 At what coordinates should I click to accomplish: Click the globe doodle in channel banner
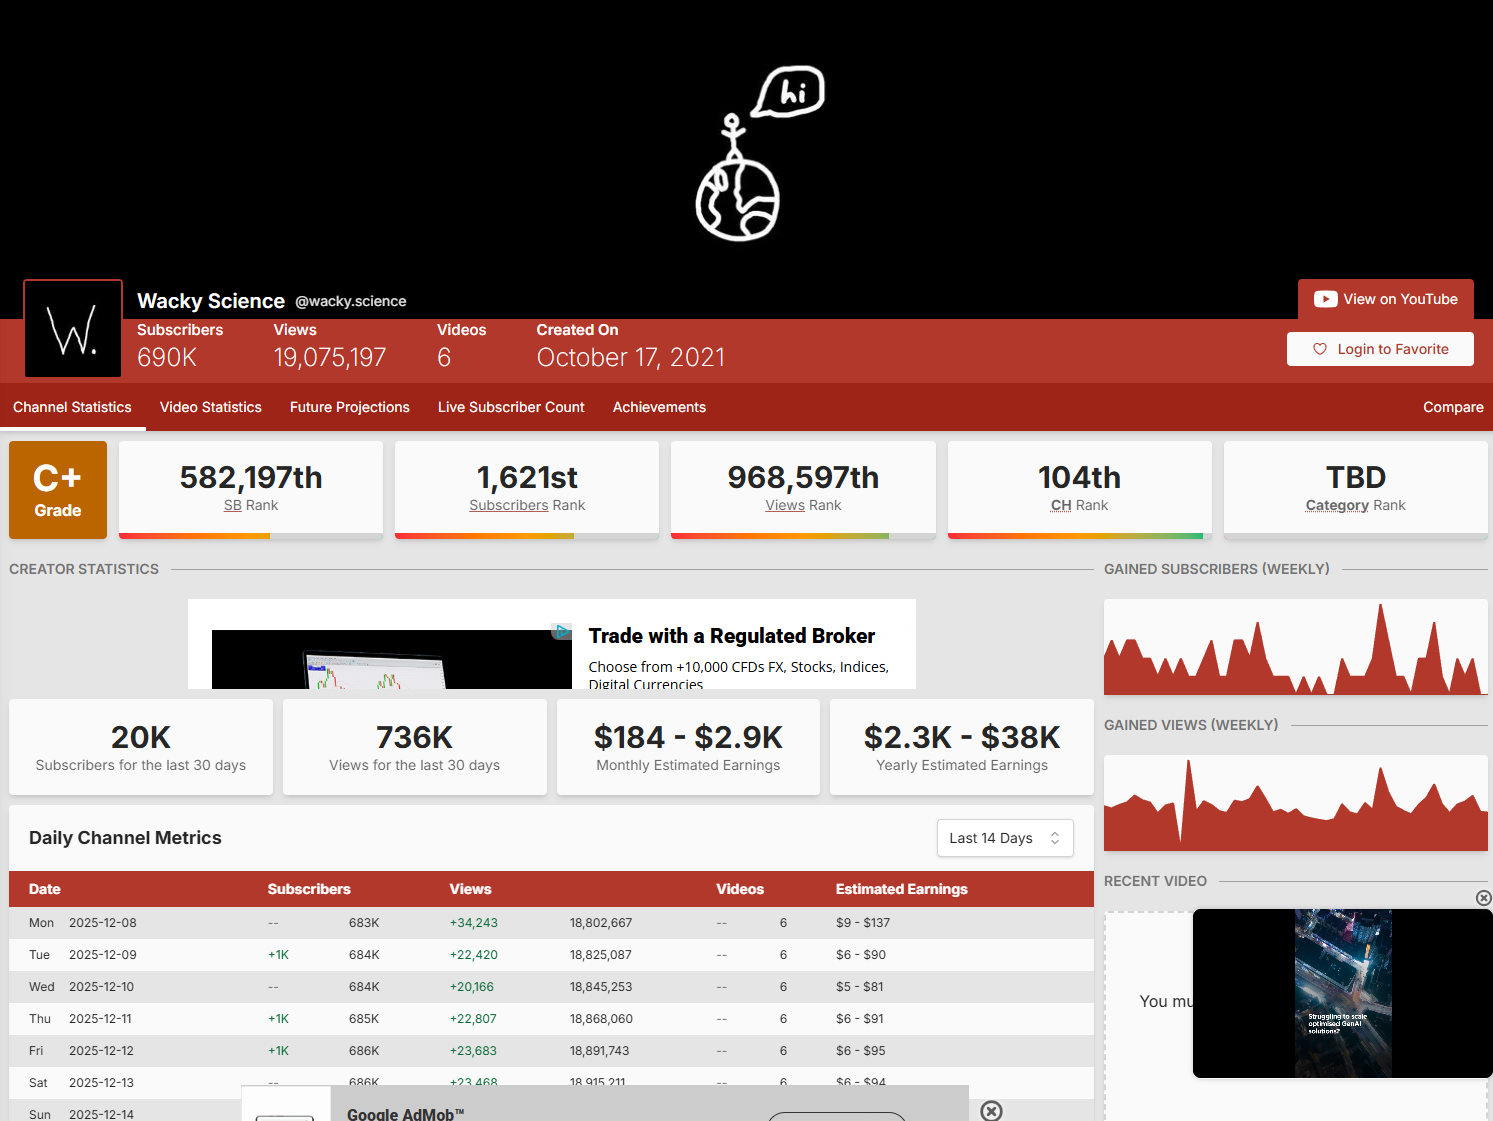[x=738, y=198]
